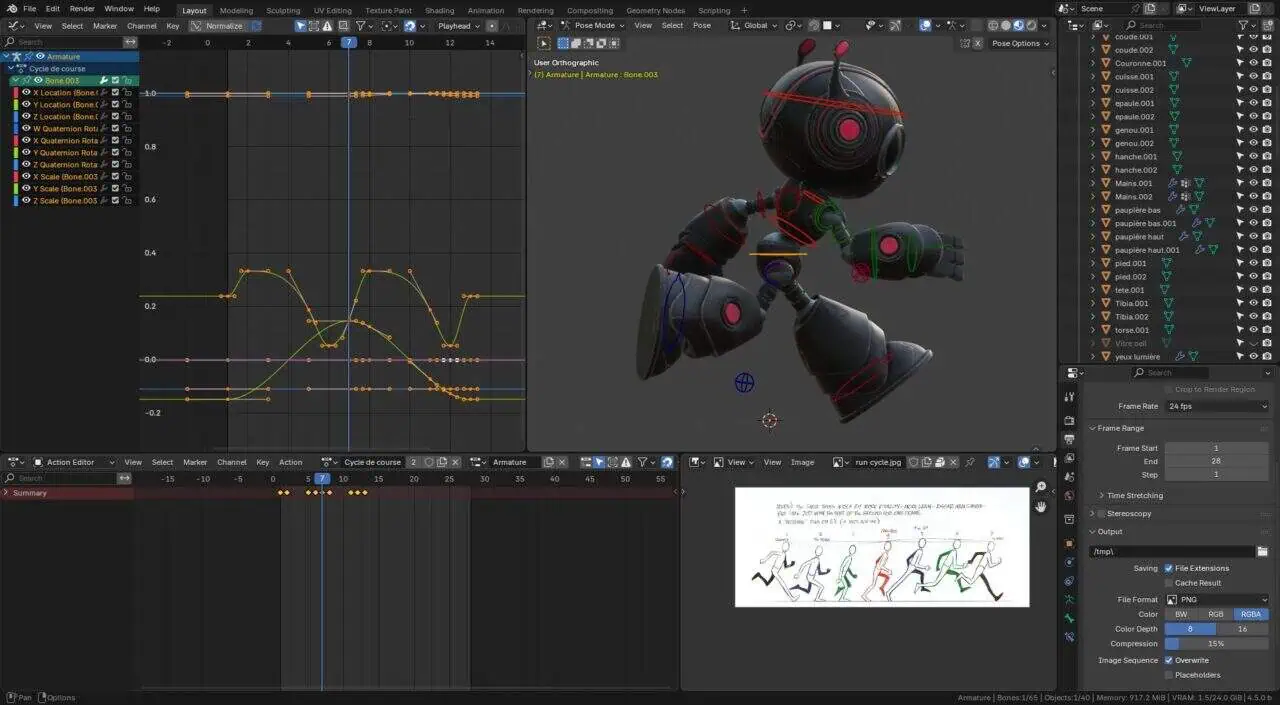Click the folder icon beside output path
The width and height of the screenshot is (1280, 705).
point(1262,551)
